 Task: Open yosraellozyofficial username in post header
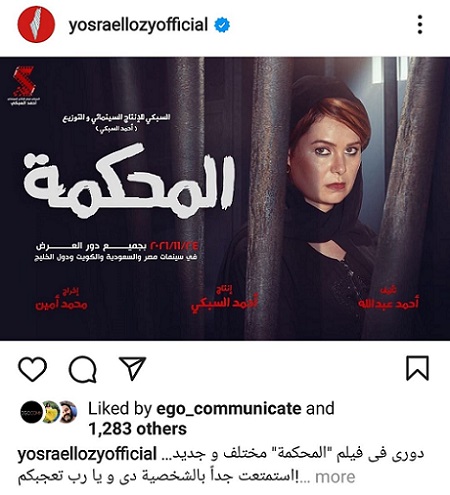pyautogui.click(x=138, y=25)
